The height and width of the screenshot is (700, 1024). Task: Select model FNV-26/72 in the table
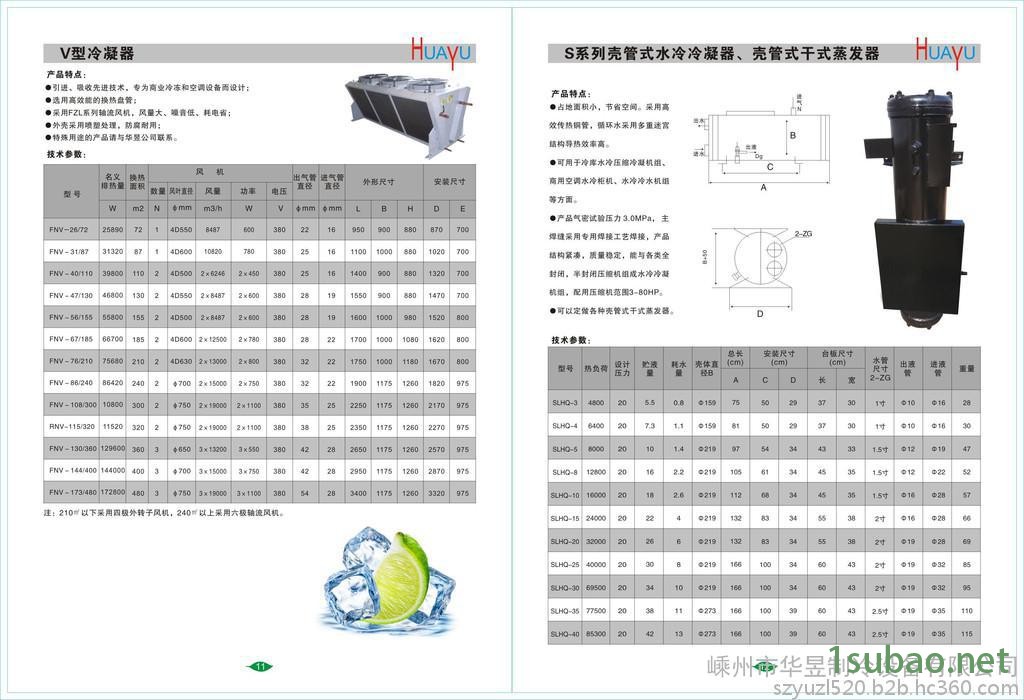click(x=69, y=230)
